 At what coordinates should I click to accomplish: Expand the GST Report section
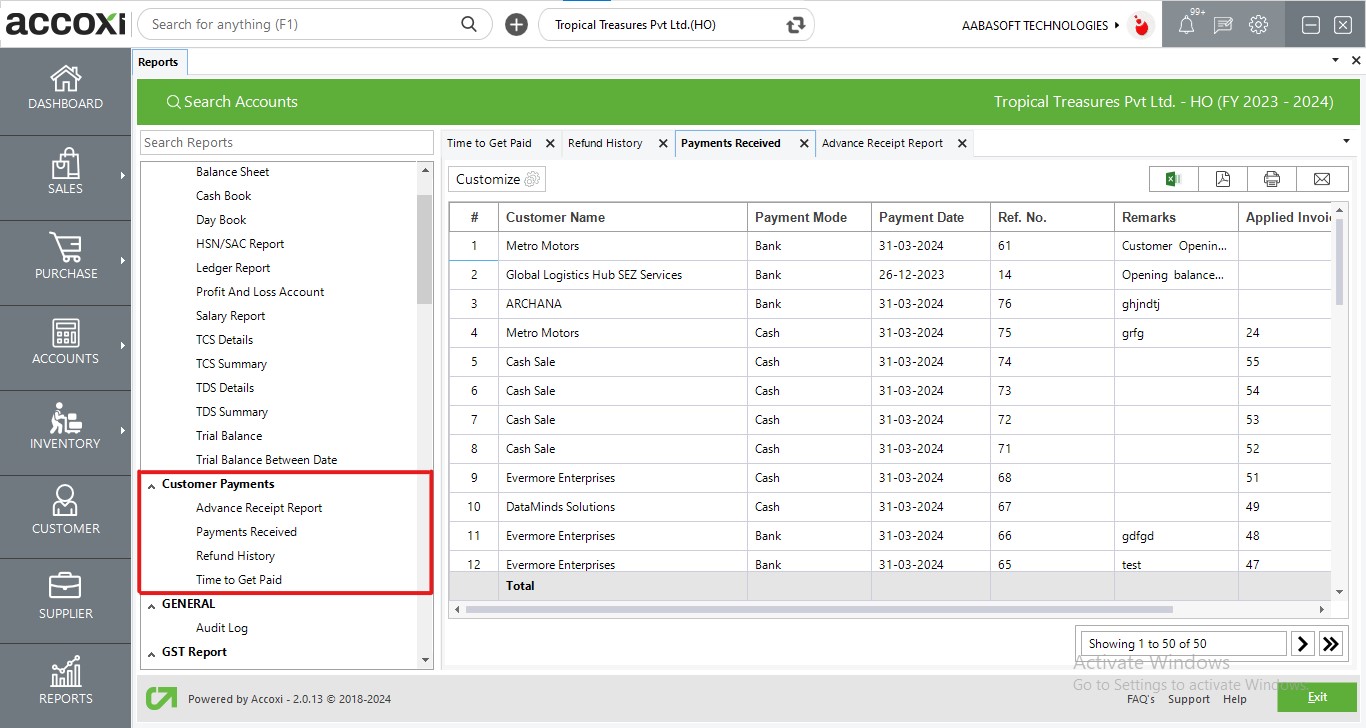[152, 651]
